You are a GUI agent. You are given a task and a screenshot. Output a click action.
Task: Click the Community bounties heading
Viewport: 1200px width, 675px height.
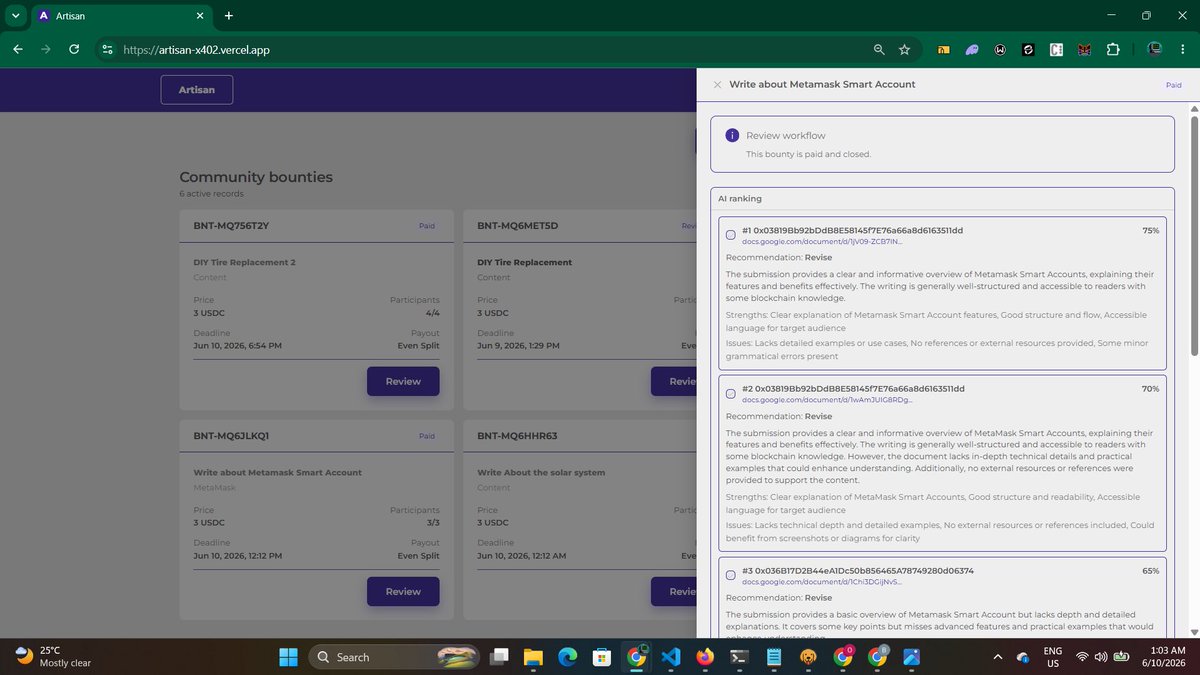[x=256, y=177]
